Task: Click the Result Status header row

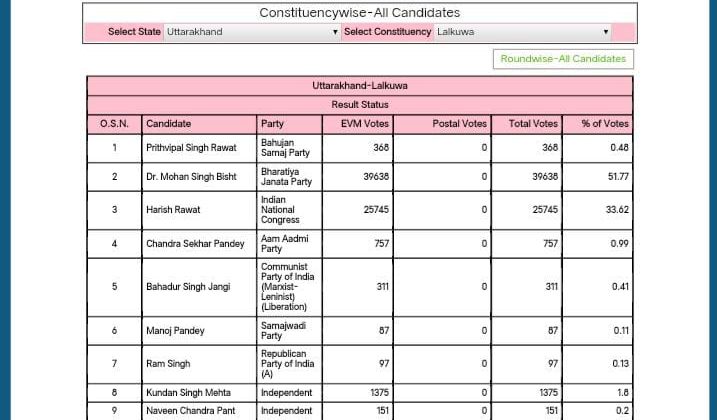Action: pos(359,105)
